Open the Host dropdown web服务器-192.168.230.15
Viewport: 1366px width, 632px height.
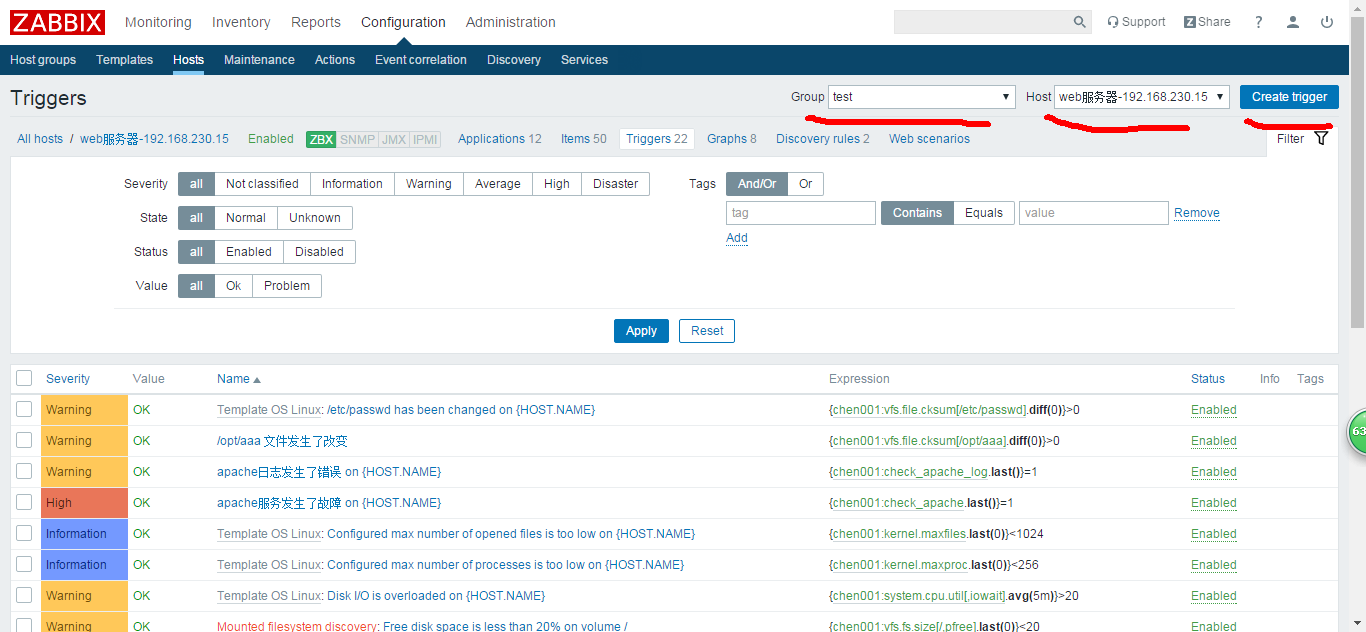point(1141,97)
